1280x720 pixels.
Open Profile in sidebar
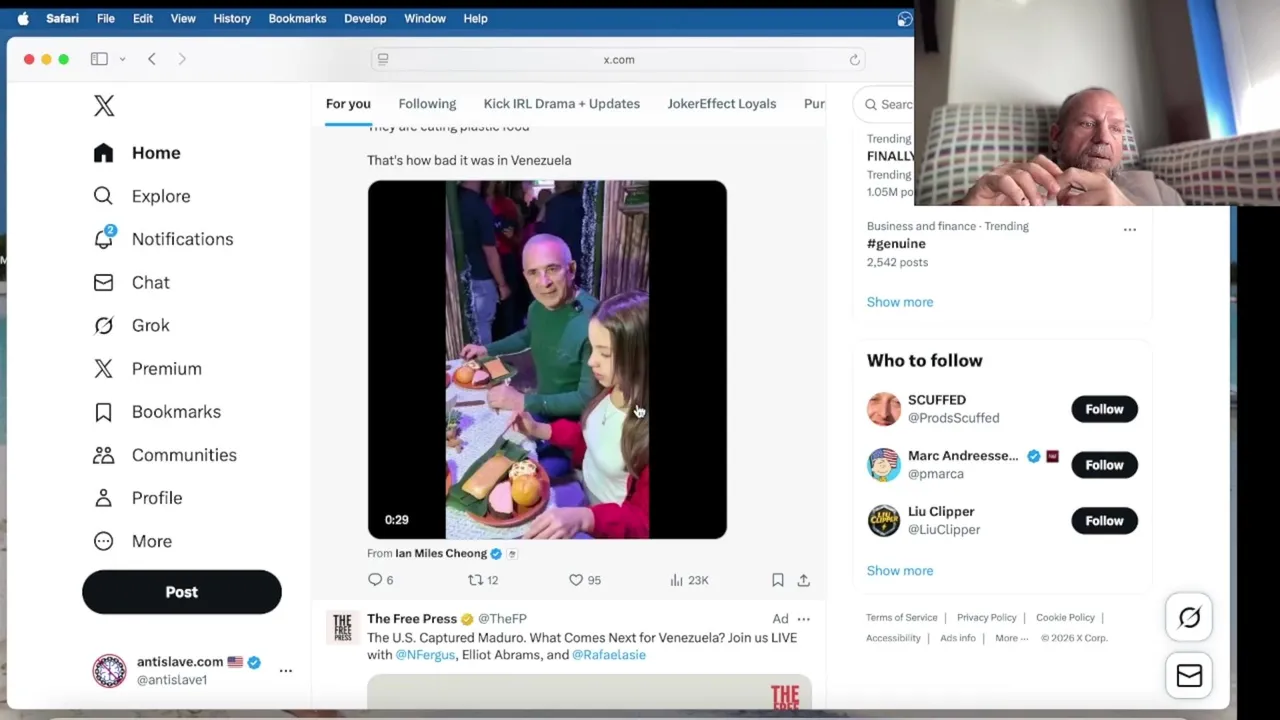[x=137, y=497]
